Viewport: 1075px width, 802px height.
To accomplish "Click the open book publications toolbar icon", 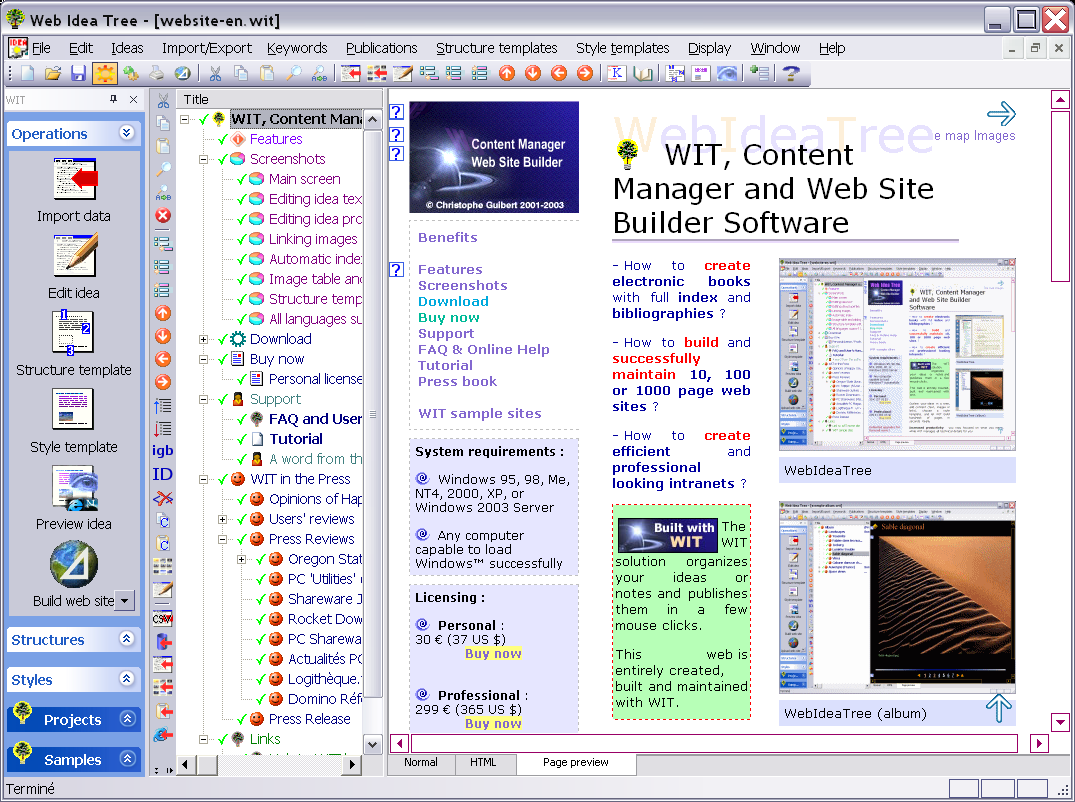I will click(642, 73).
